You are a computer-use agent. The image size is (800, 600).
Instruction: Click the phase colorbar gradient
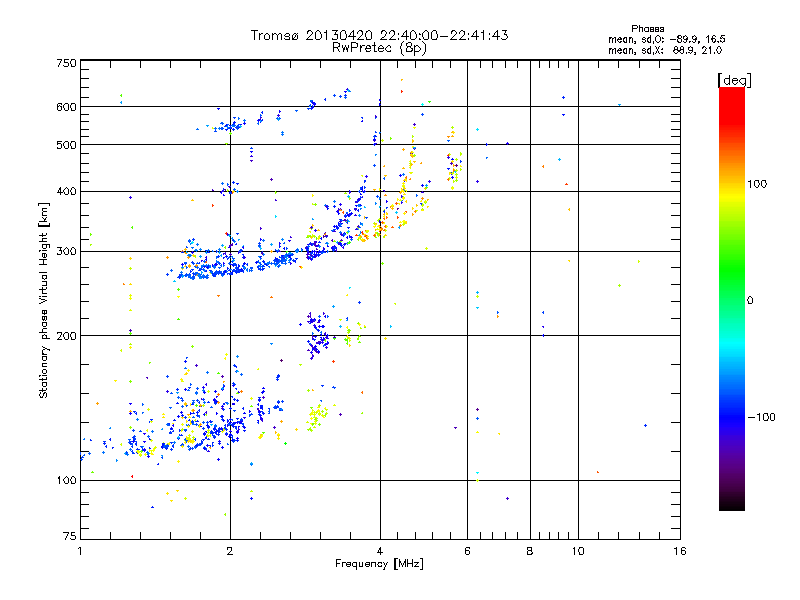732,298
